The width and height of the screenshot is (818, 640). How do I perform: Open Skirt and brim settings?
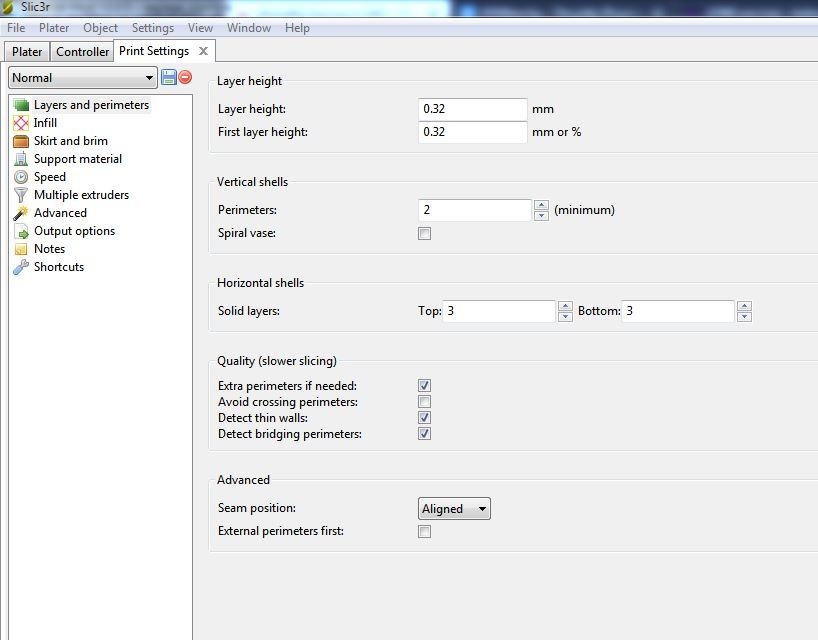(x=71, y=141)
